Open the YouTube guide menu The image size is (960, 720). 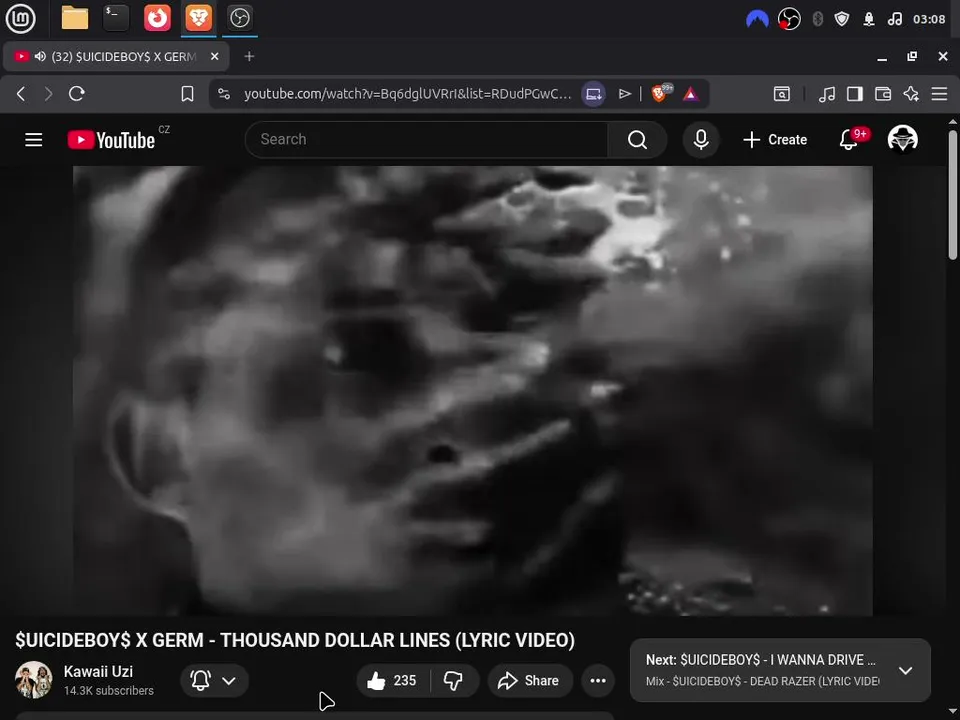(34, 140)
